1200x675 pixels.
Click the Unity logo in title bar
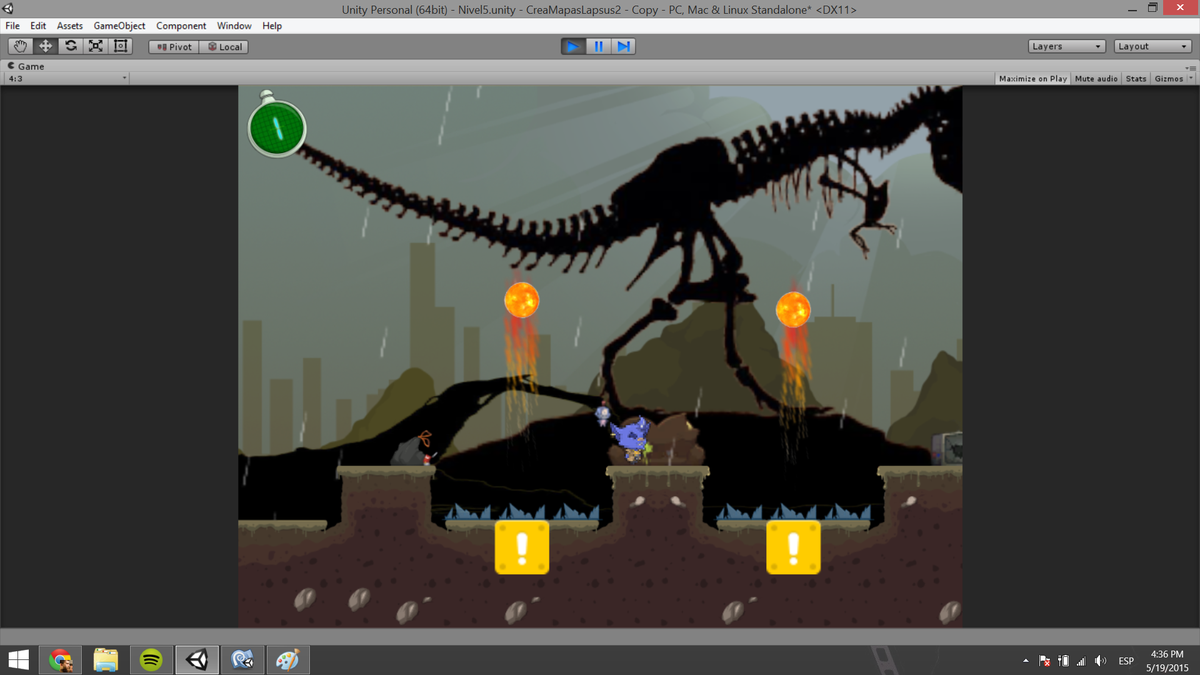pyautogui.click(x=8, y=8)
